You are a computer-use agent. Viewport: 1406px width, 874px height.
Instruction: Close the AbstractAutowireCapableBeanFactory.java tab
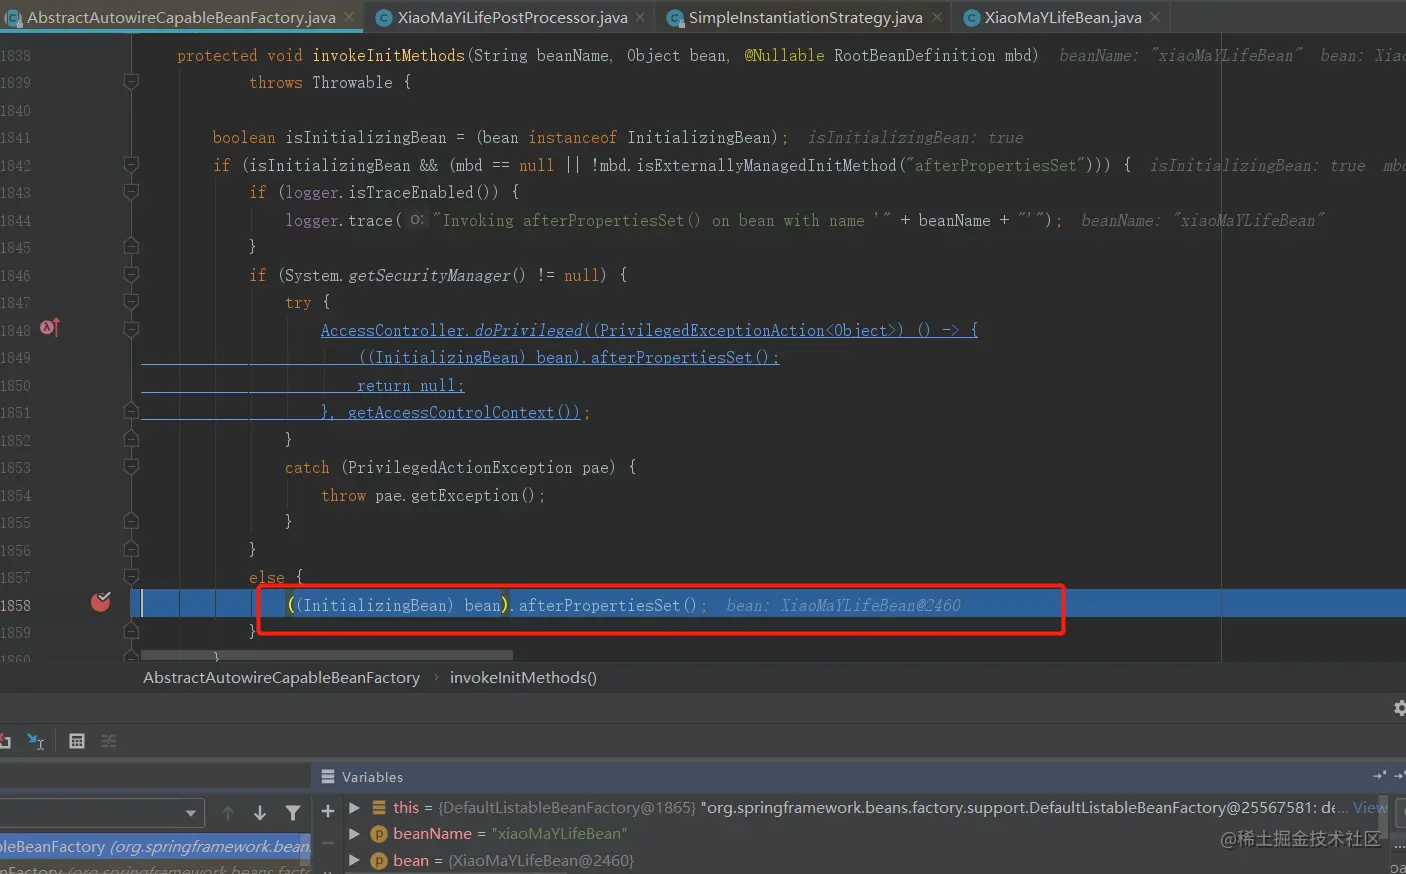click(349, 17)
